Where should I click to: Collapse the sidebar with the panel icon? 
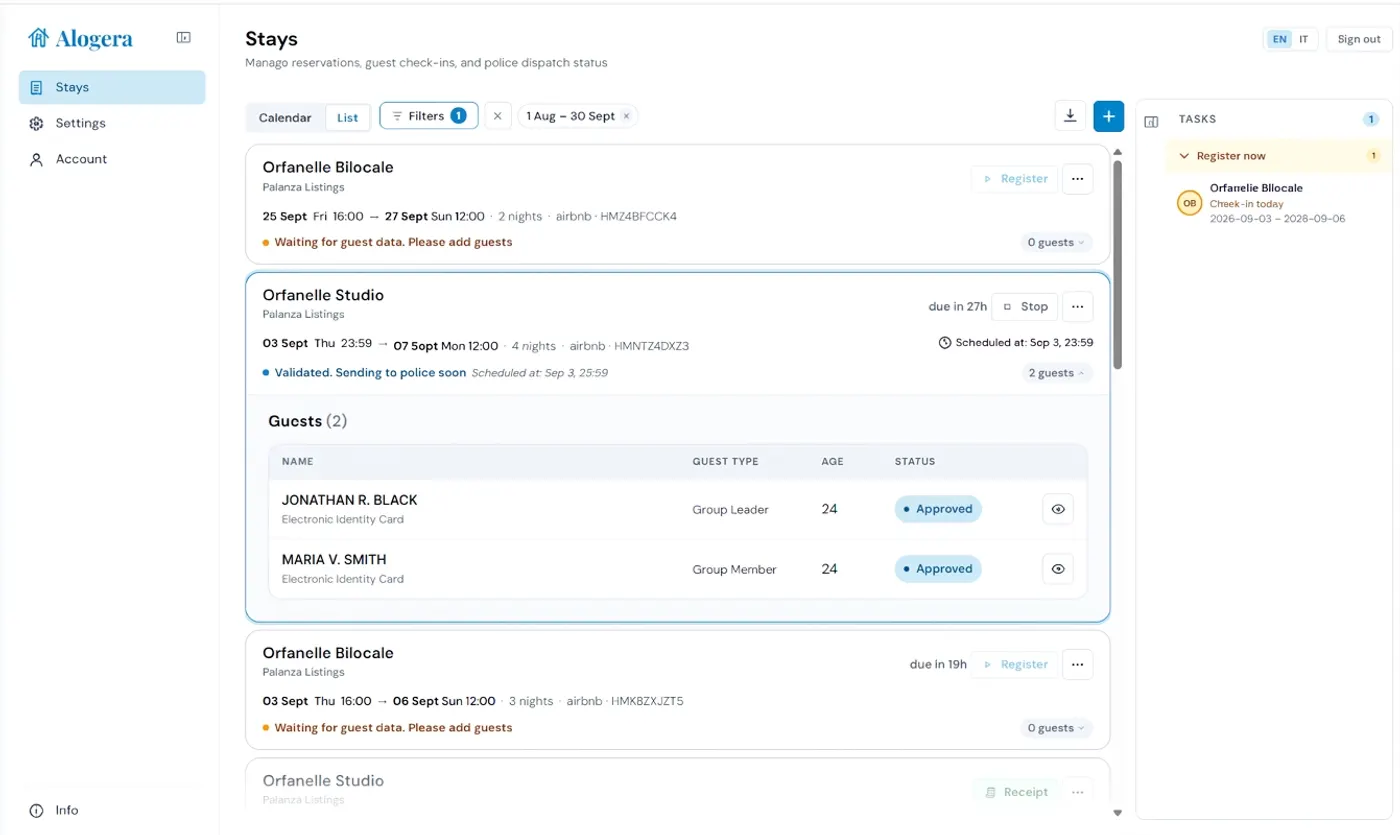[184, 38]
